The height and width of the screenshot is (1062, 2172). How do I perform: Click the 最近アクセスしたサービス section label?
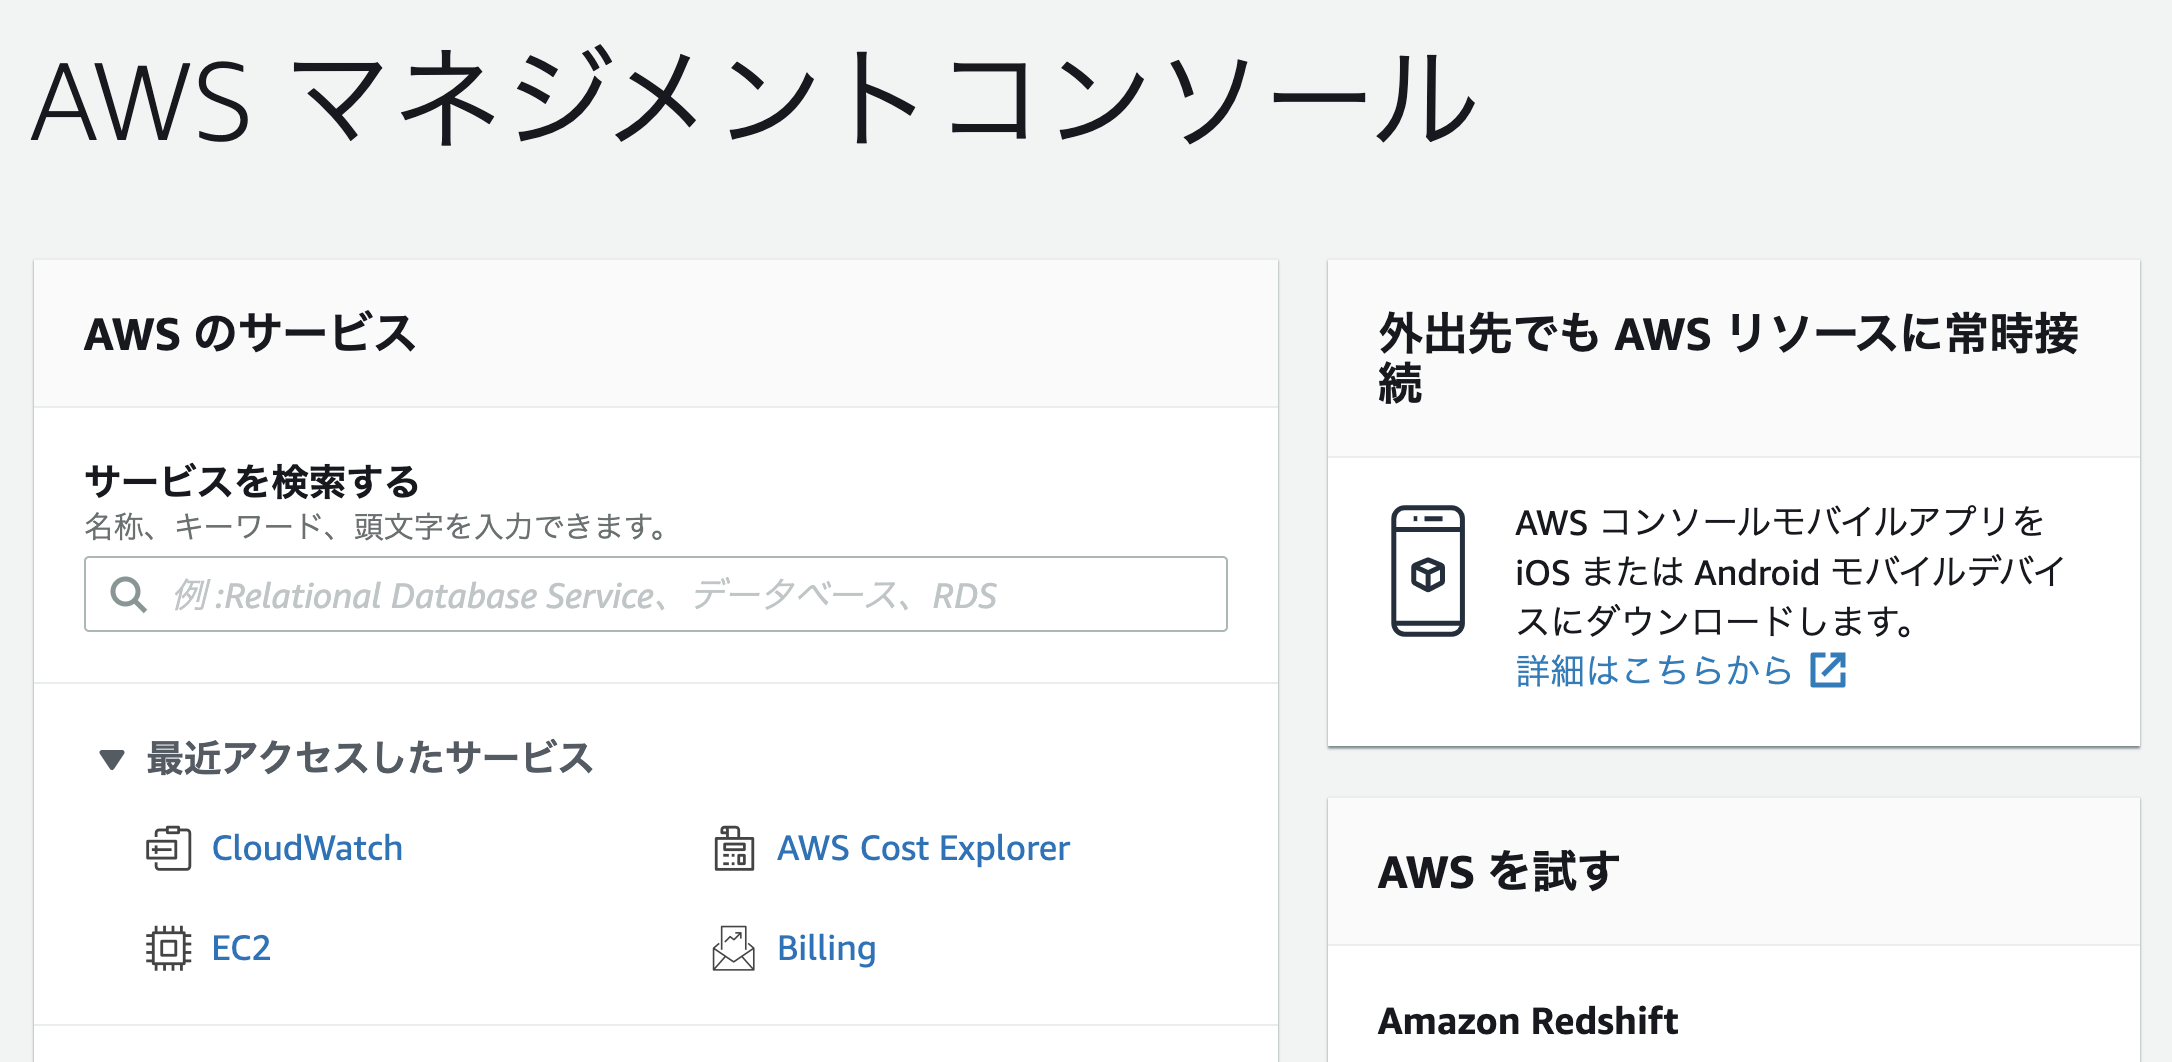click(370, 758)
